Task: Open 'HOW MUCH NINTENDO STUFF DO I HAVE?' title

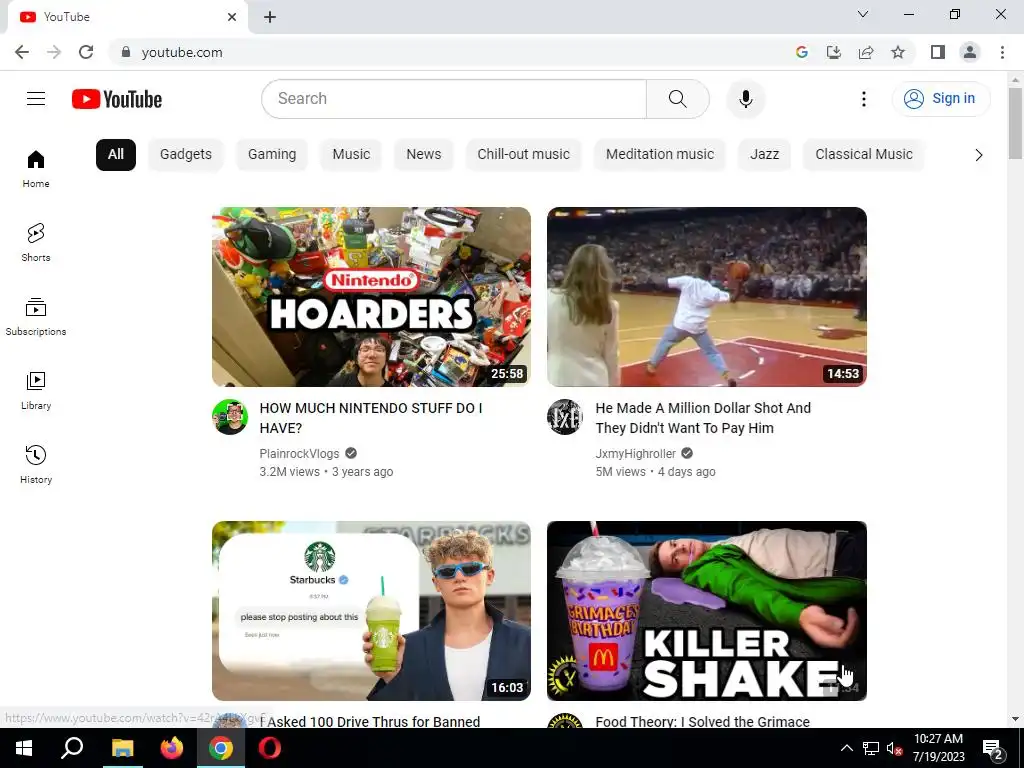Action: coord(371,418)
